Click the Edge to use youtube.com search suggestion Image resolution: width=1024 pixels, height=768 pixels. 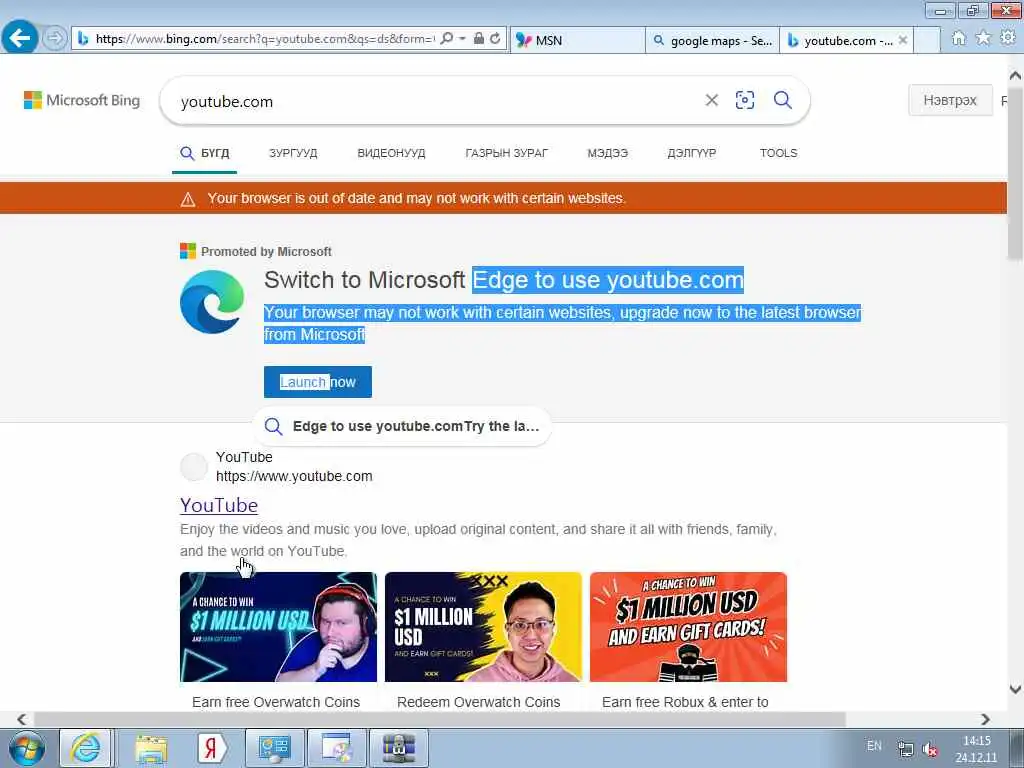402,426
